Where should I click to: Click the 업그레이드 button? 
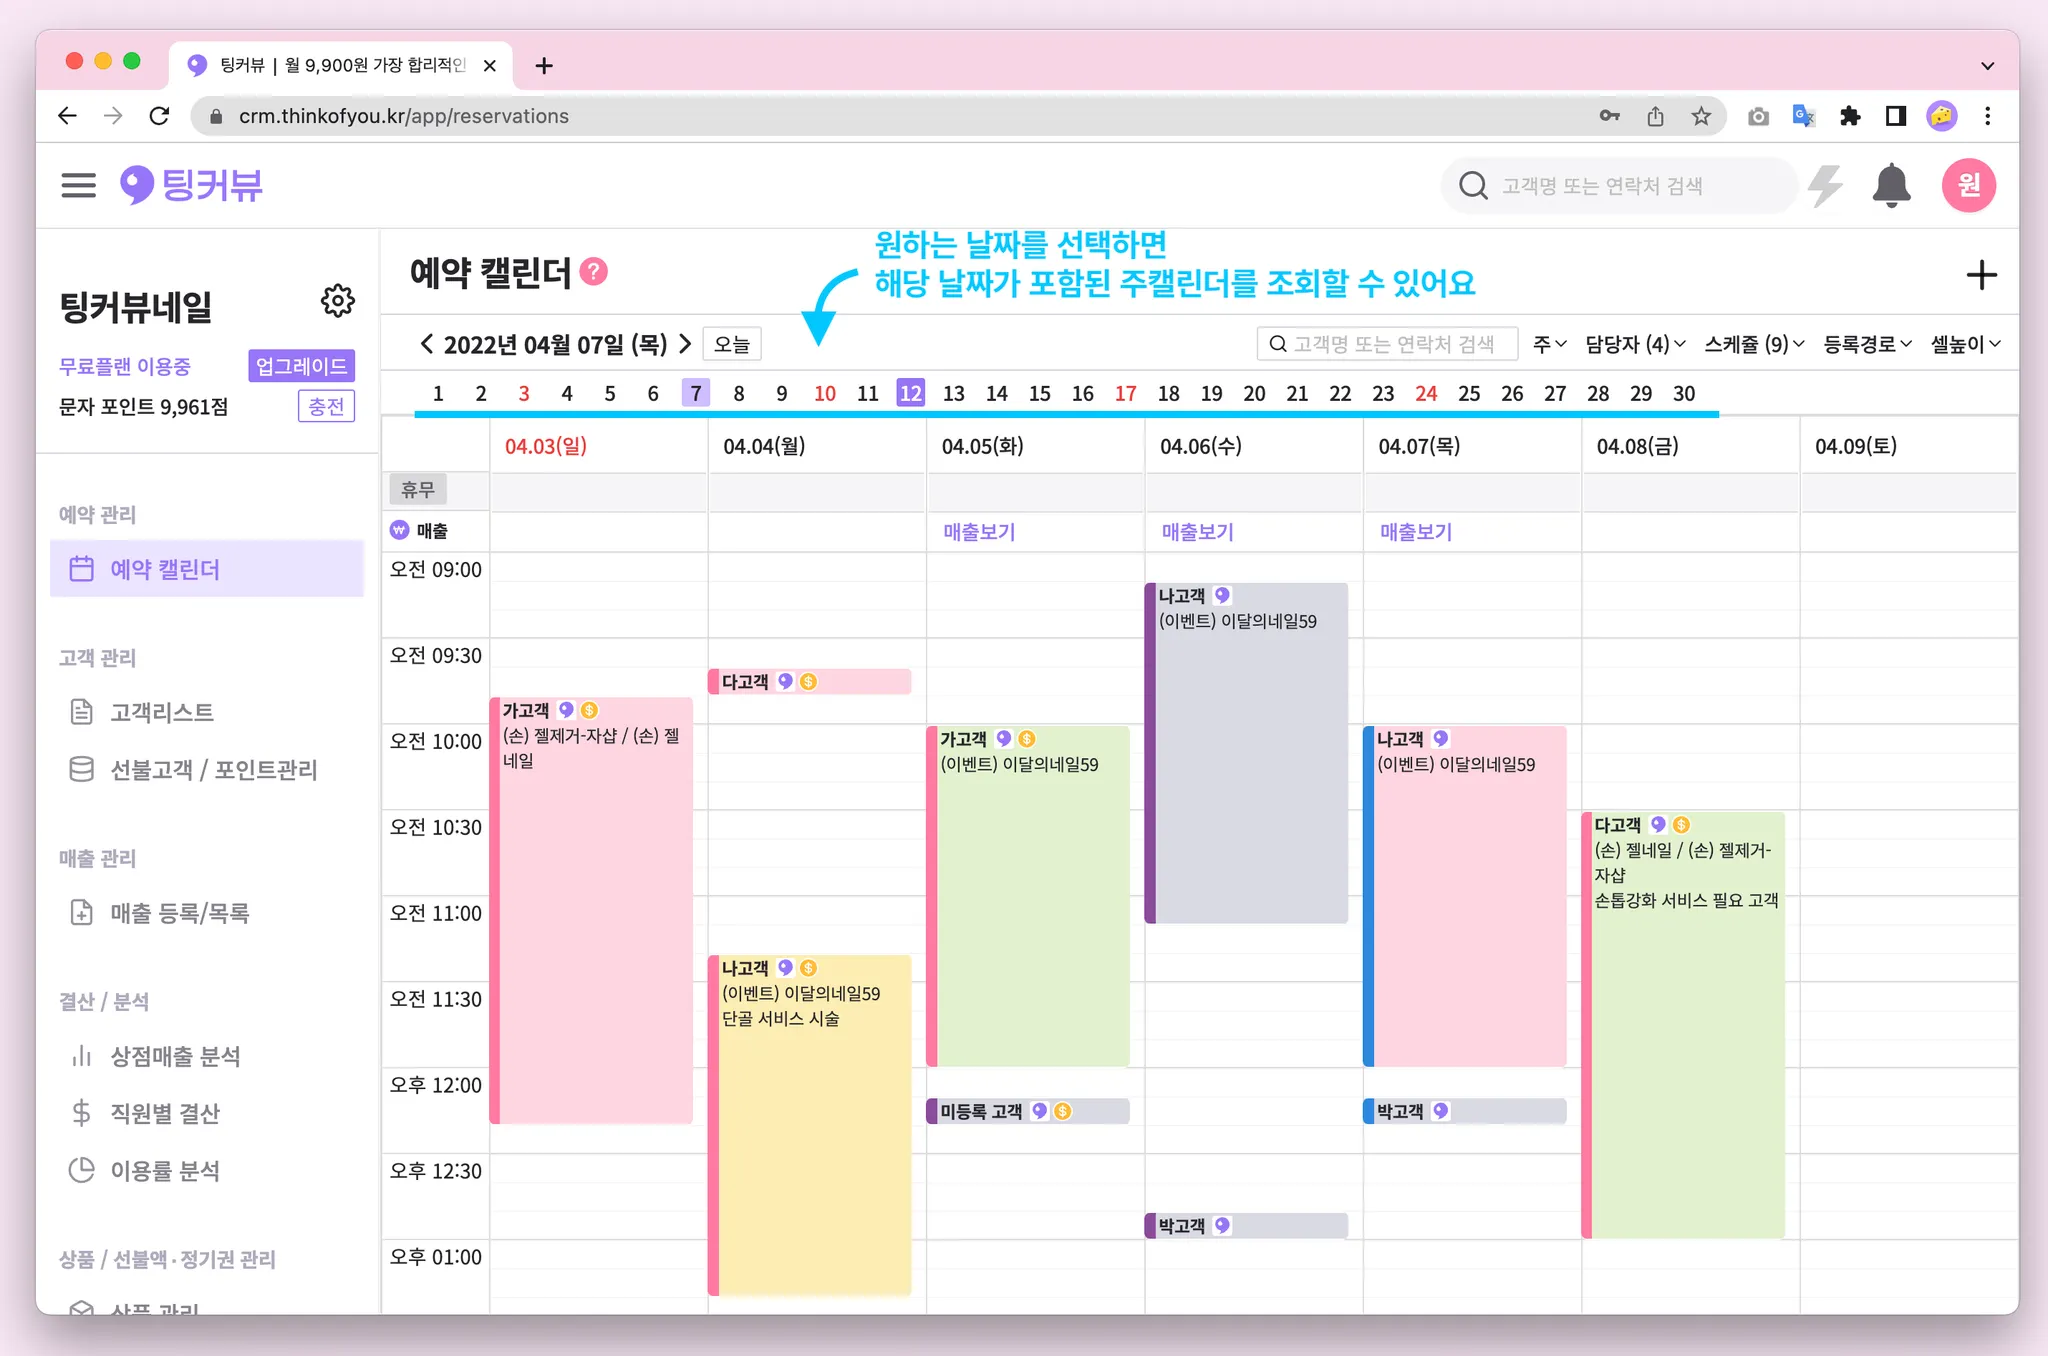tap(301, 366)
